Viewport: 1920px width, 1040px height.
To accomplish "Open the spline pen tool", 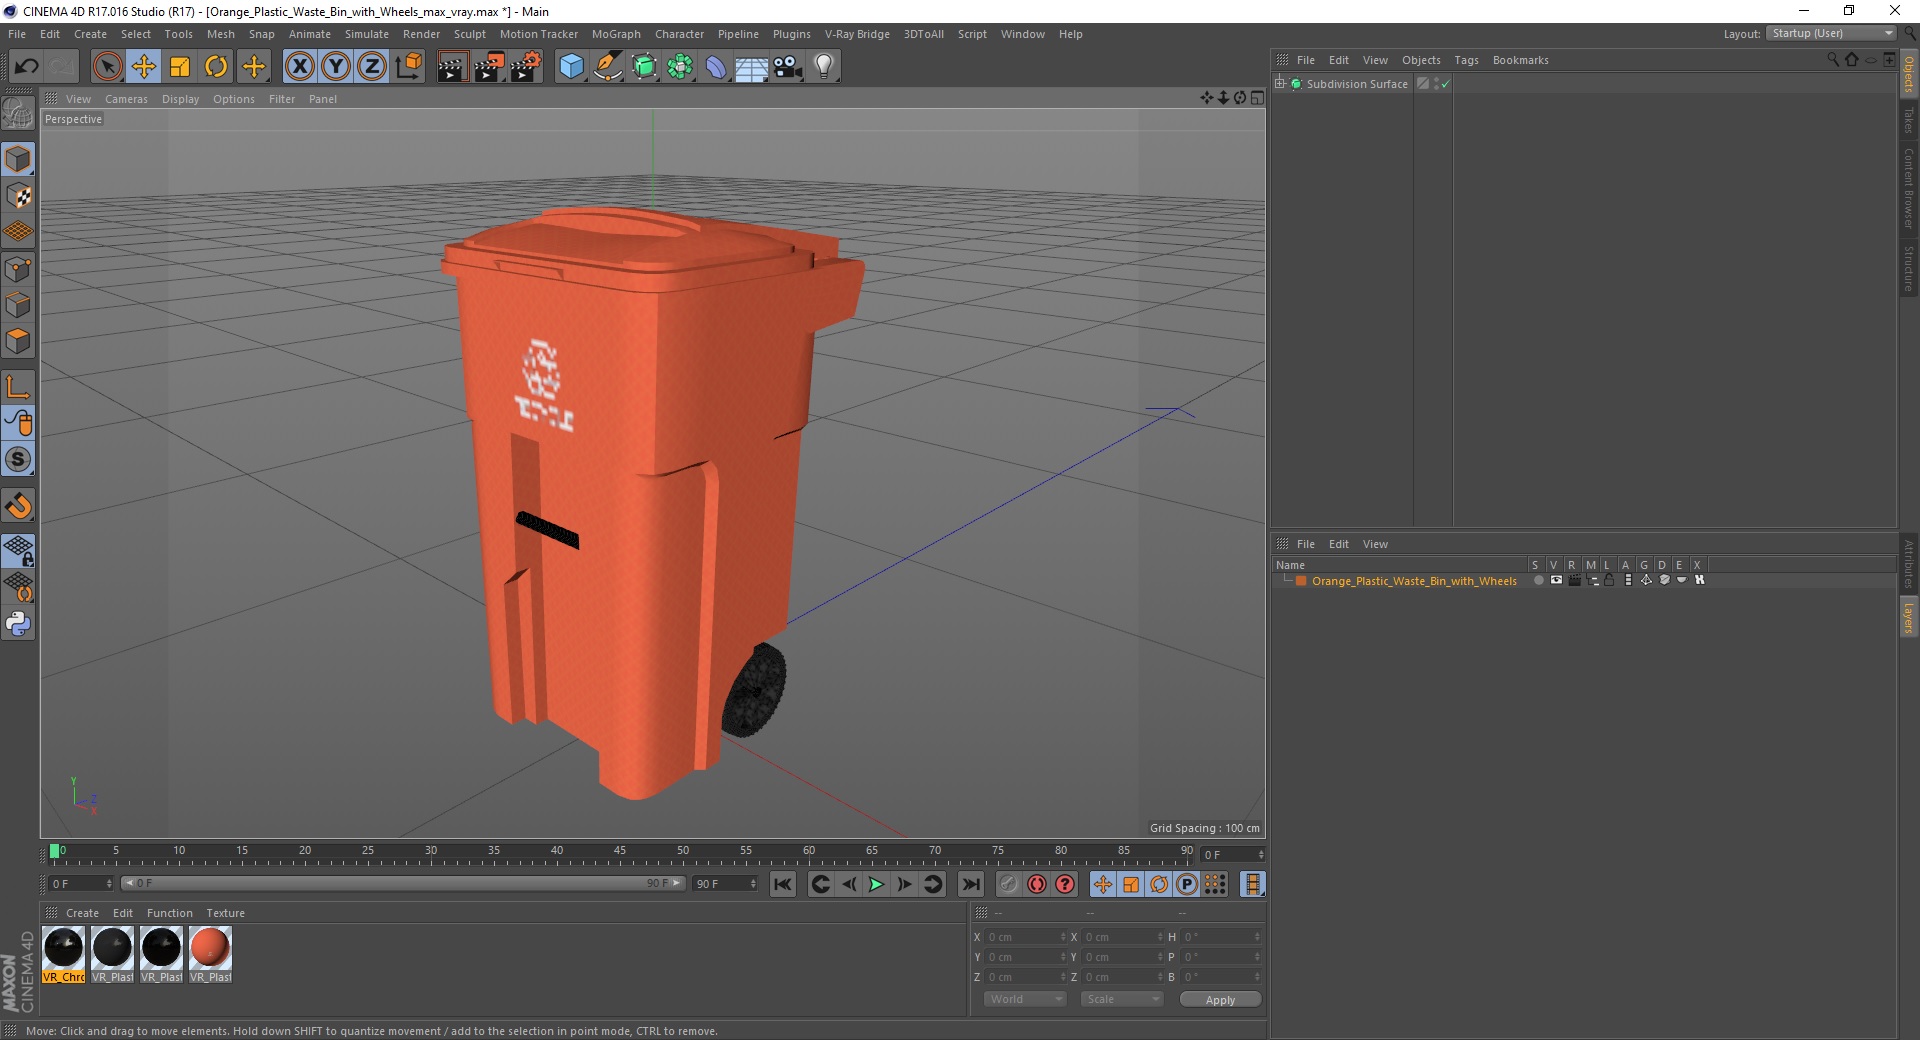I will pos(607,67).
